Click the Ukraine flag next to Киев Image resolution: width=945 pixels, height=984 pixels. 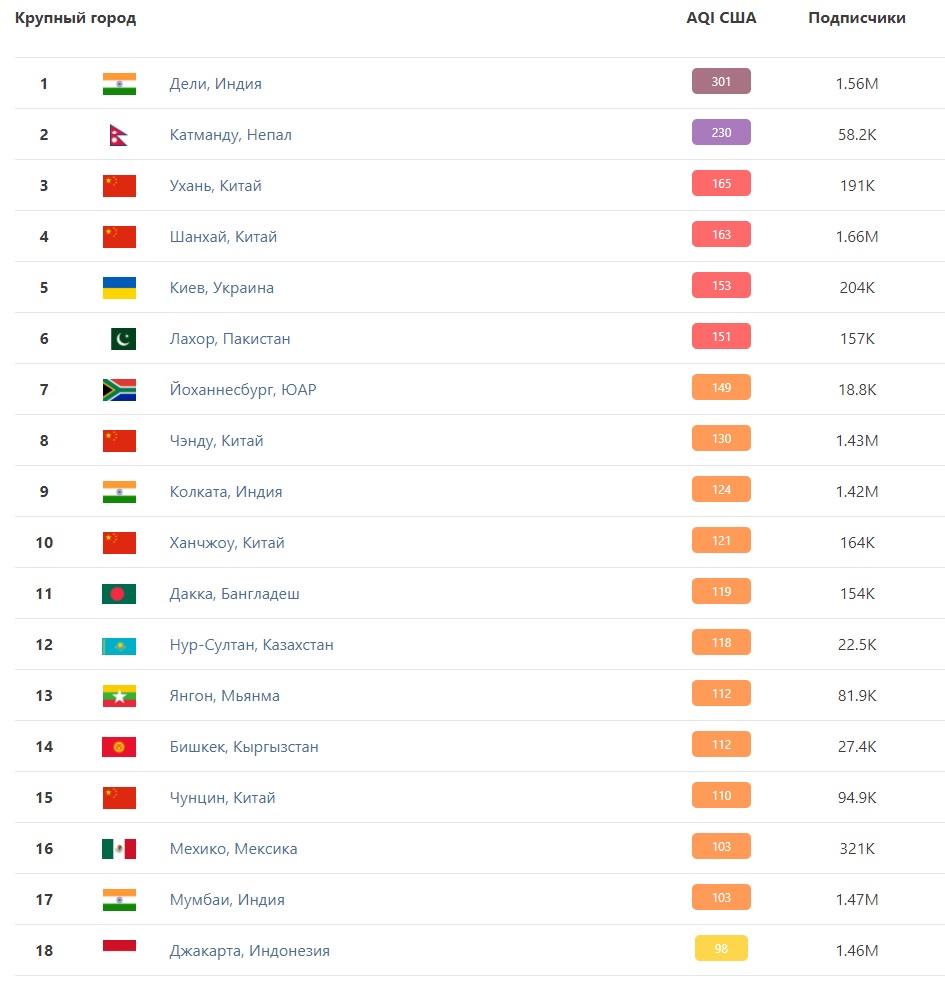point(119,287)
